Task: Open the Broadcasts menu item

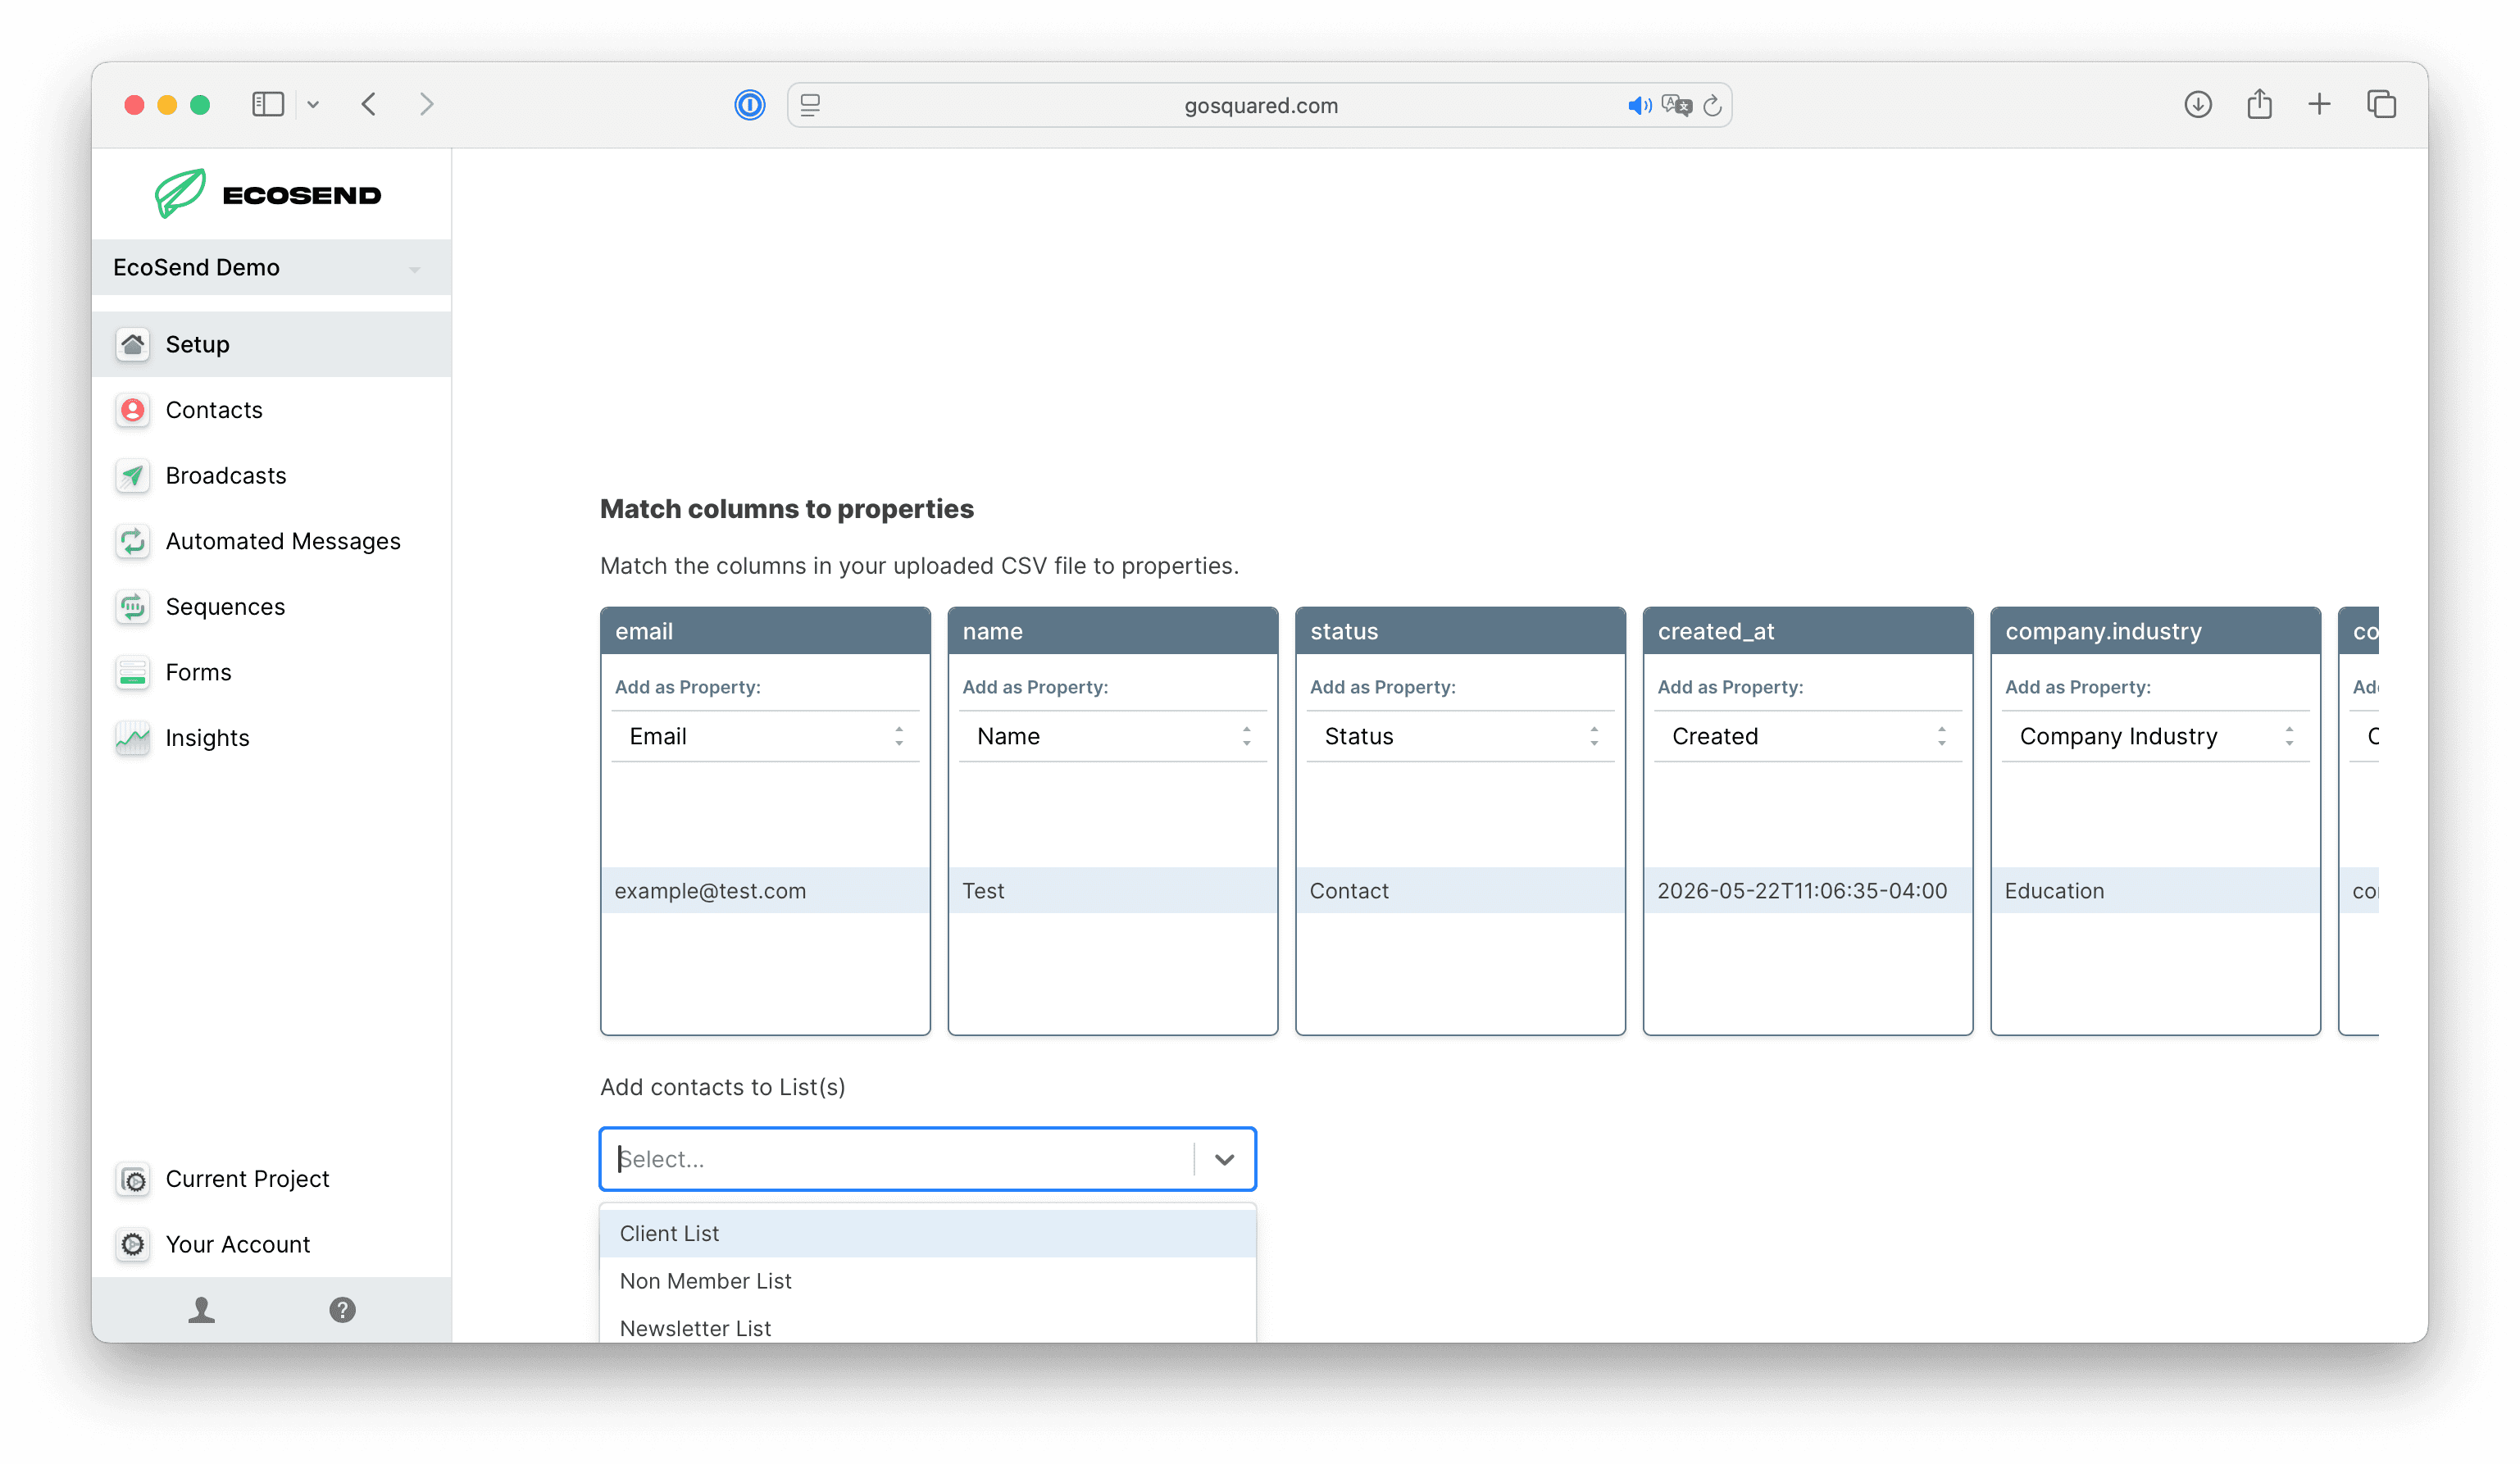Action: [272, 476]
